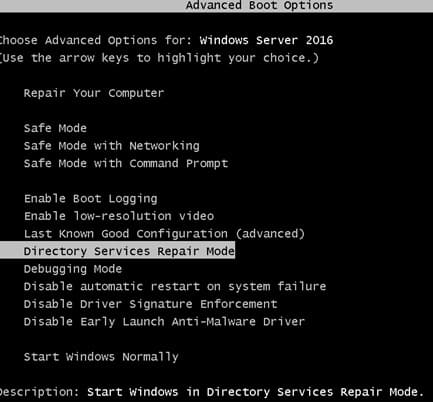Click the Windows Server 2016 label
The width and height of the screenshot is (433, 403).
266,40
